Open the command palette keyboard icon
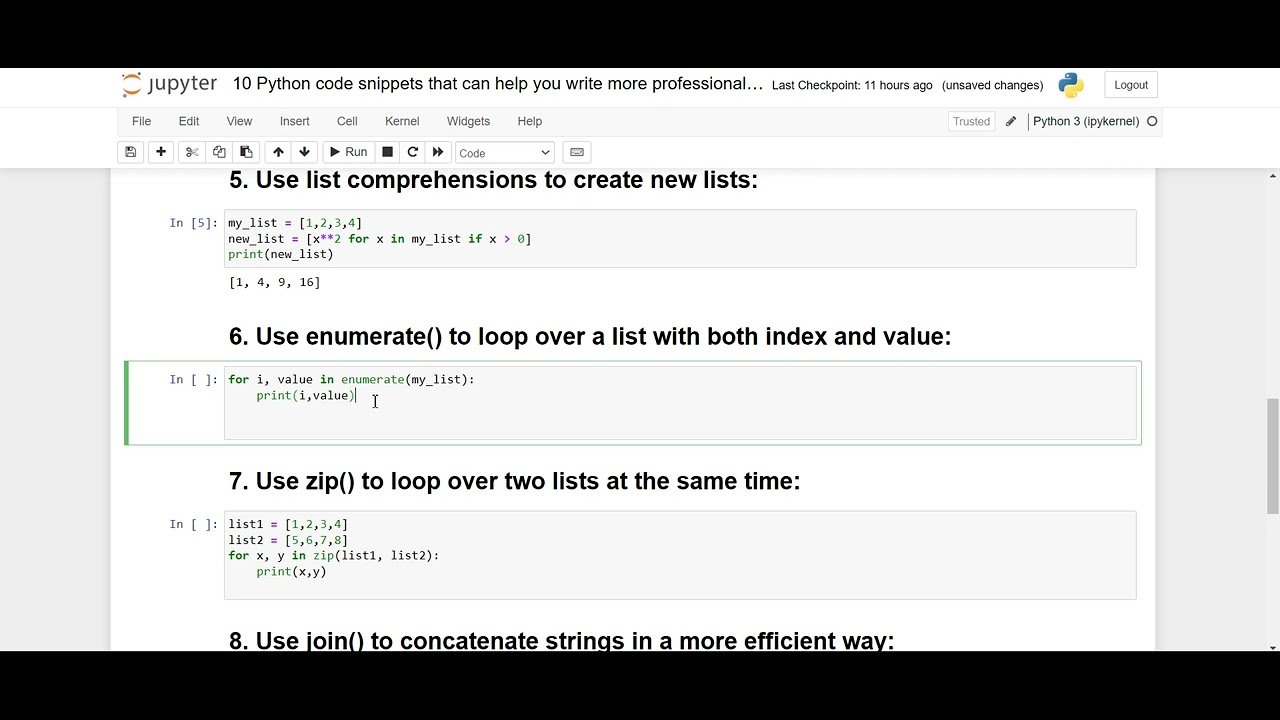This screenshot has width=1280, height=720. point(577,152)
